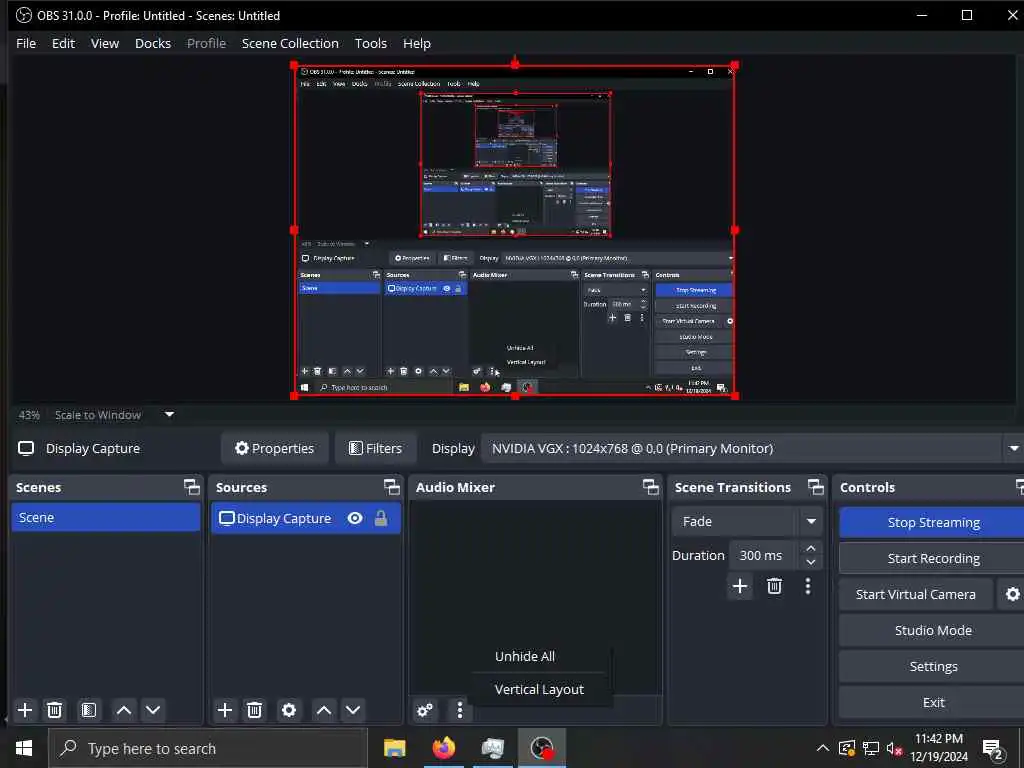Delete selected source with trash icon

coord(255,710)
